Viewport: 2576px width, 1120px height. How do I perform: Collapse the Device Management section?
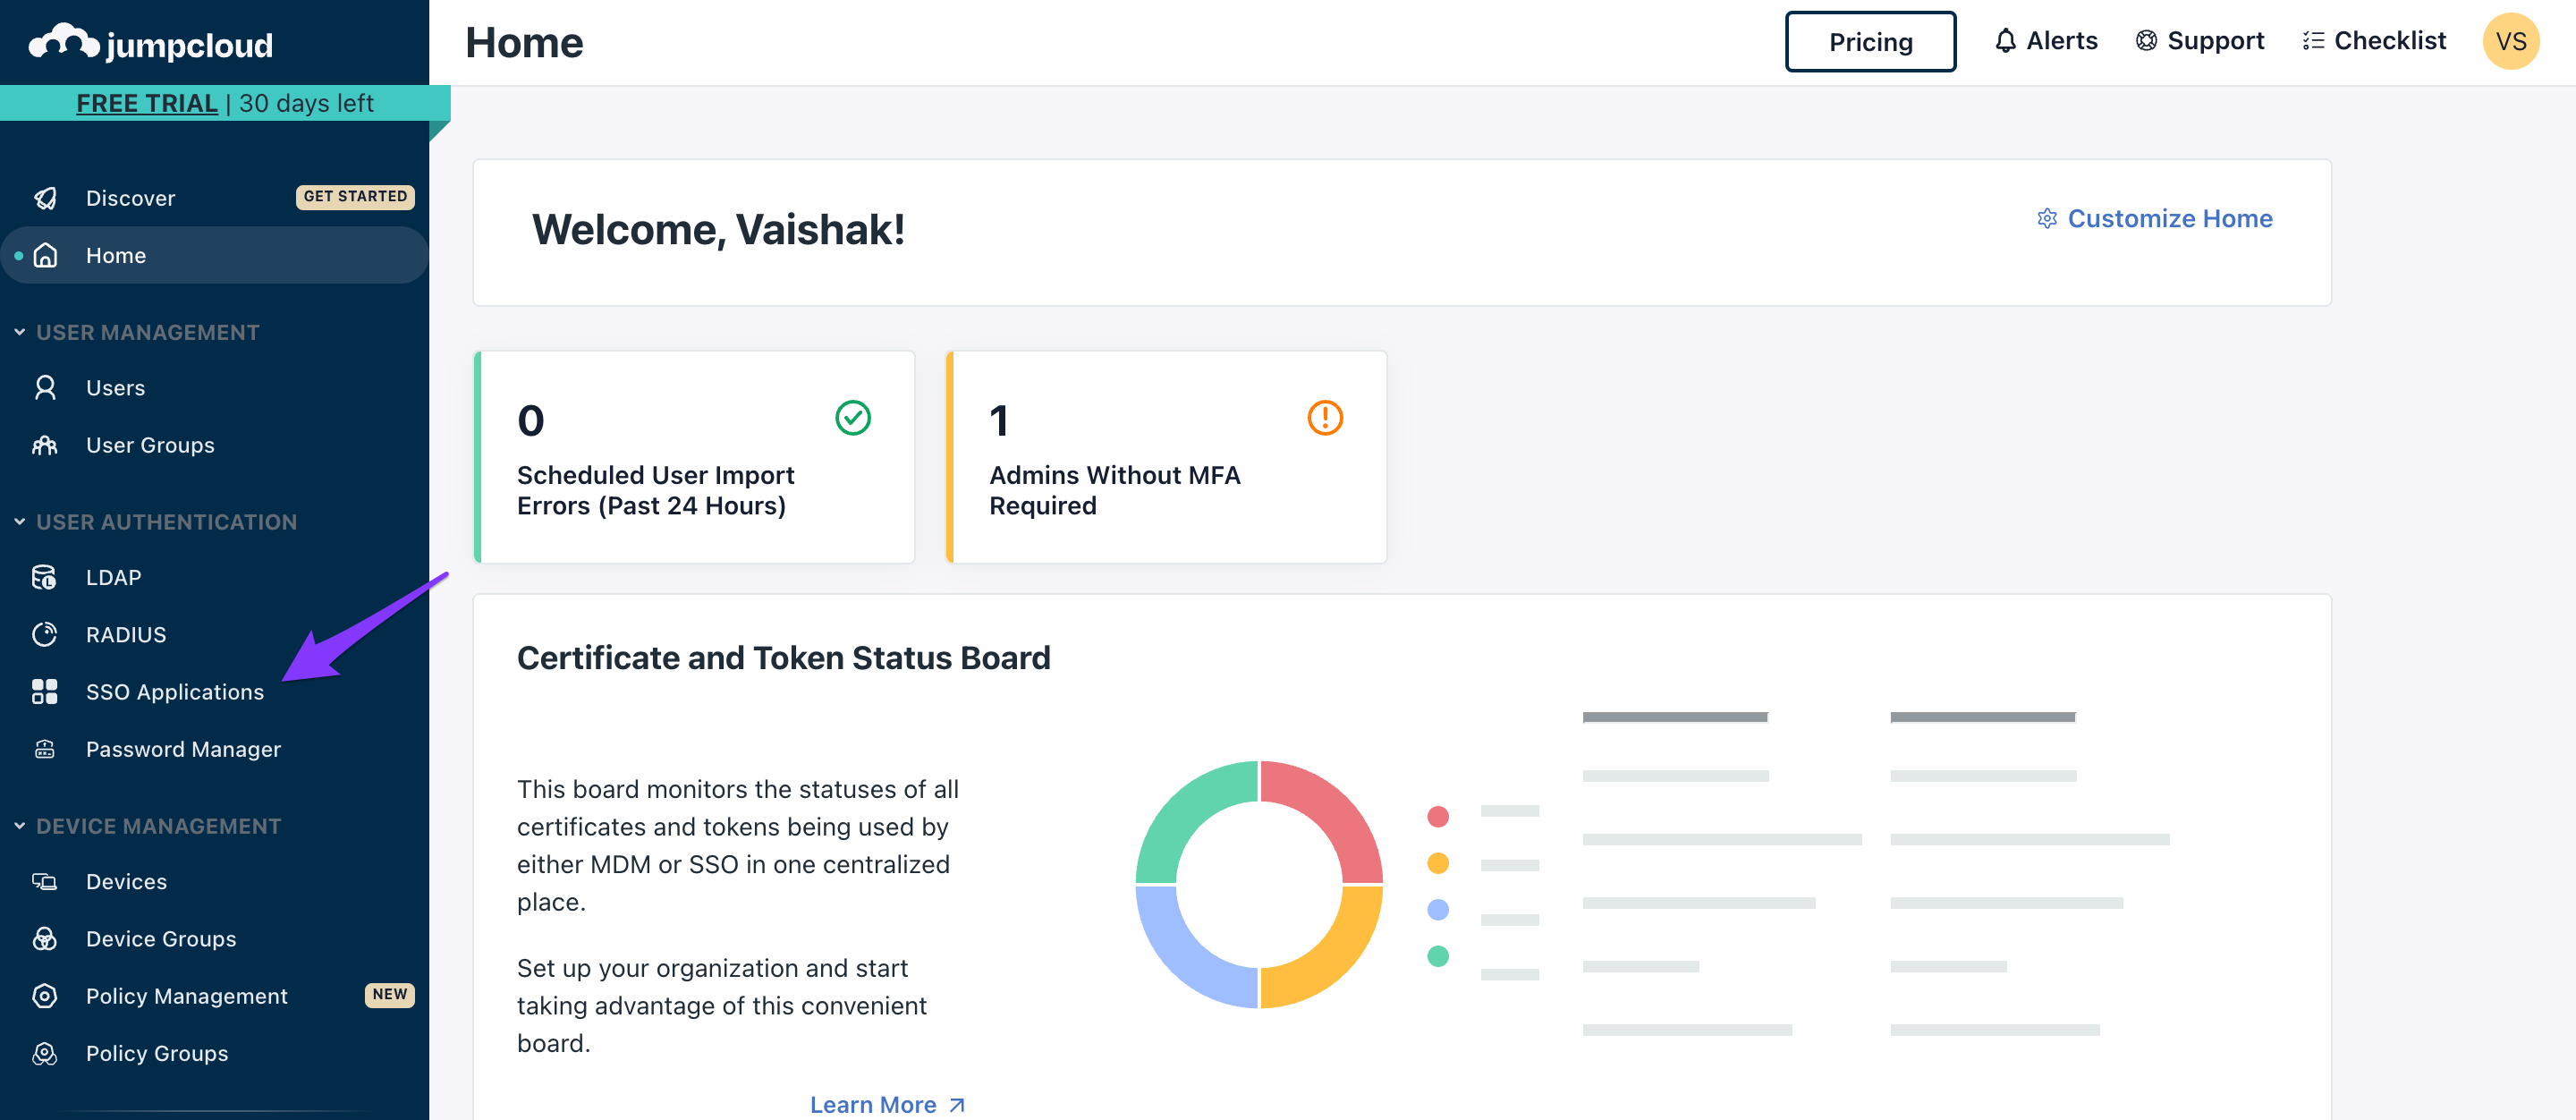(x=20, y=826)
